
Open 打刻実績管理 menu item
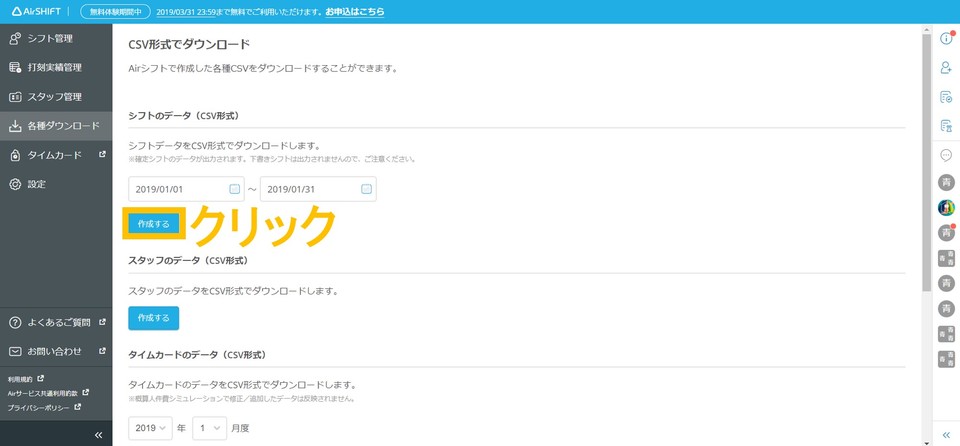click(54, 68)
